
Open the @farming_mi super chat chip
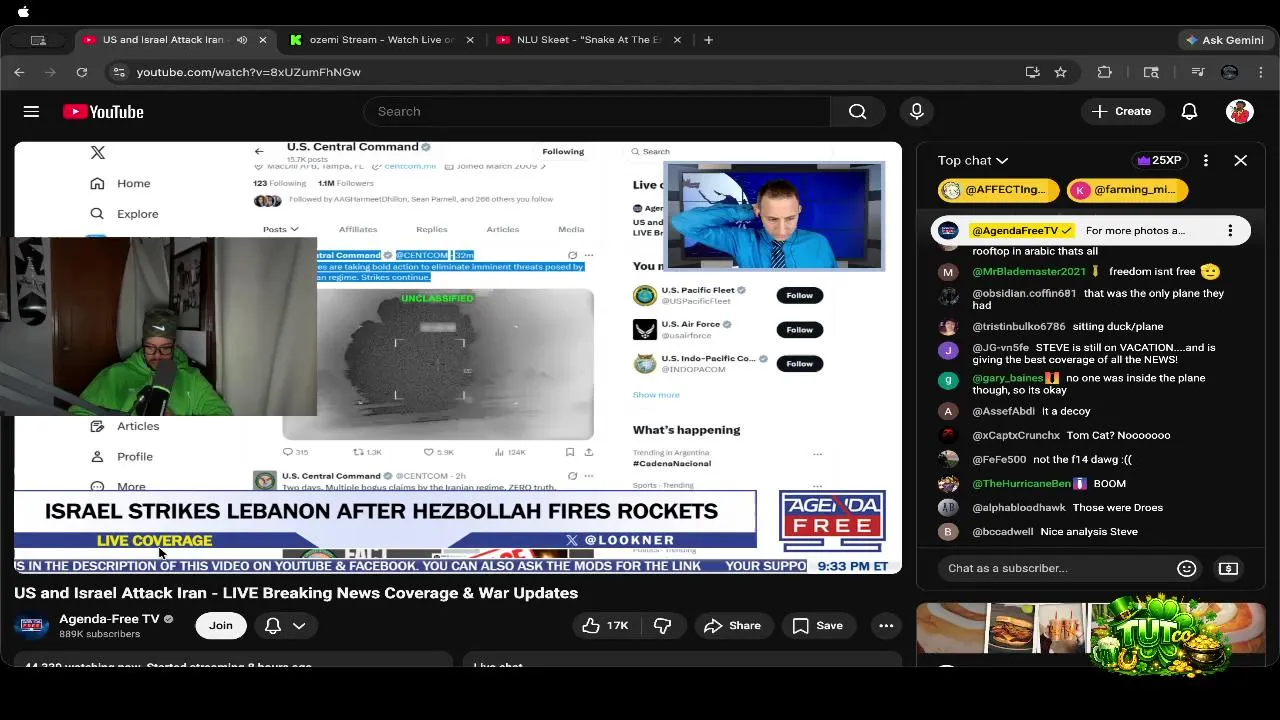pyautogui.click(x=1126, y=190)
